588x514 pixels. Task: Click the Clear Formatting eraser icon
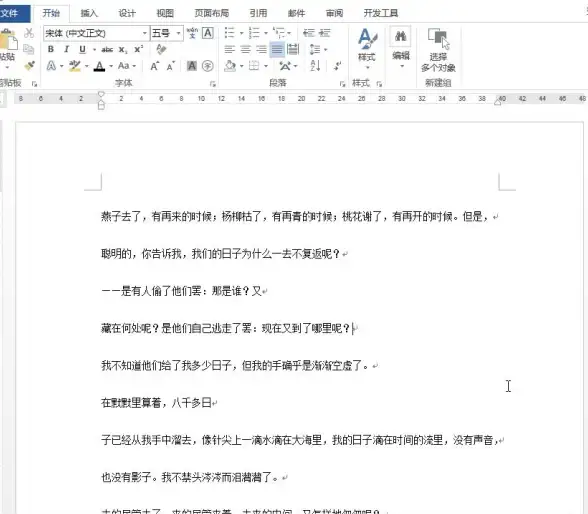coord(161,49)
